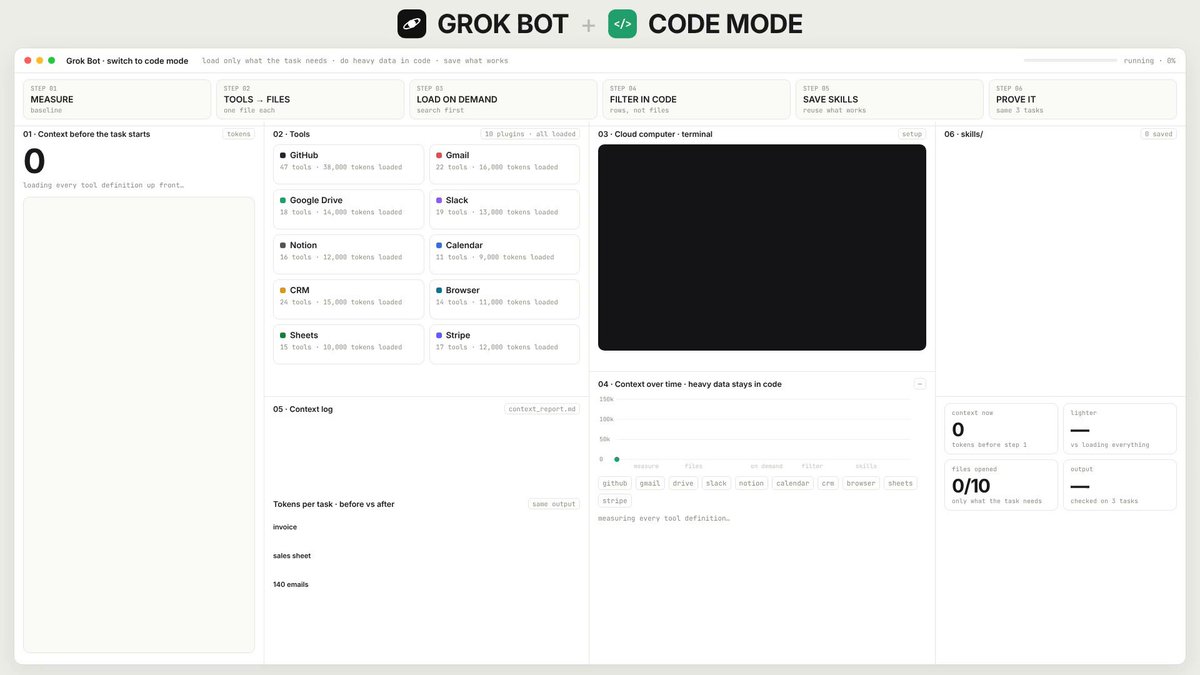This screenshot has width=1200, height=675.
Task: Click the Gmail plugin red dot
Action: click(439, 155)
